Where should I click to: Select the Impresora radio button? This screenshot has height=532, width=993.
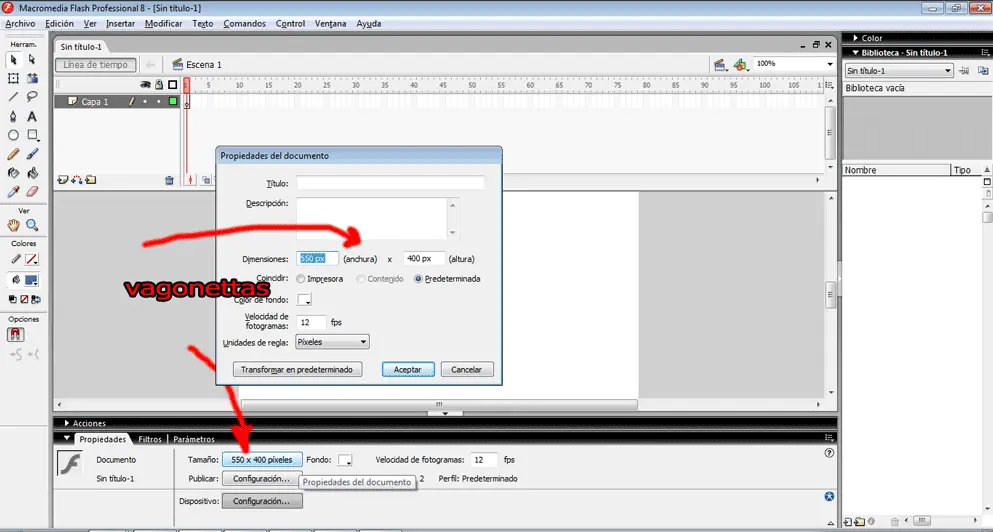[301, 279]
